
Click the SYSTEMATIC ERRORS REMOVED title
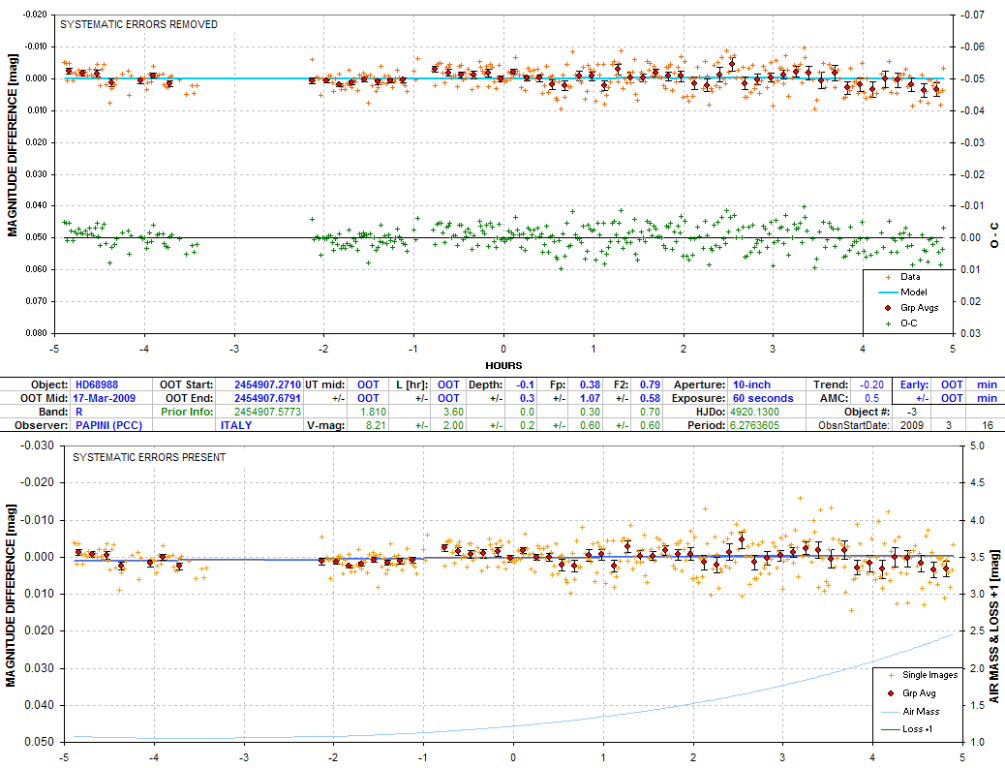139,24
